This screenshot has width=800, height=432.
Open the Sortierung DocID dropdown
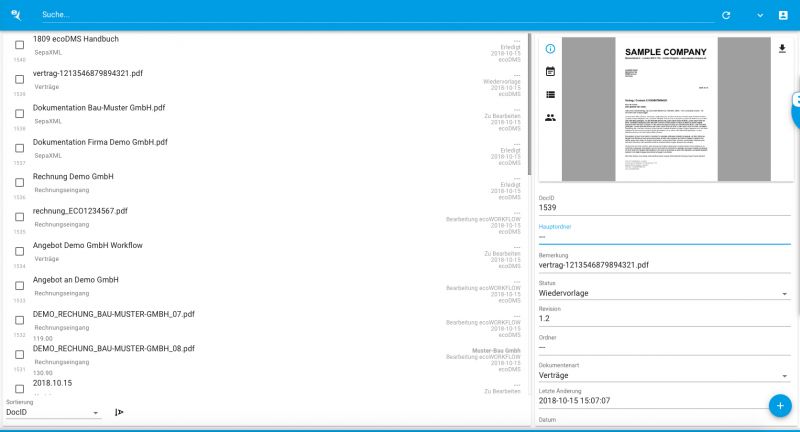(52, 412)
